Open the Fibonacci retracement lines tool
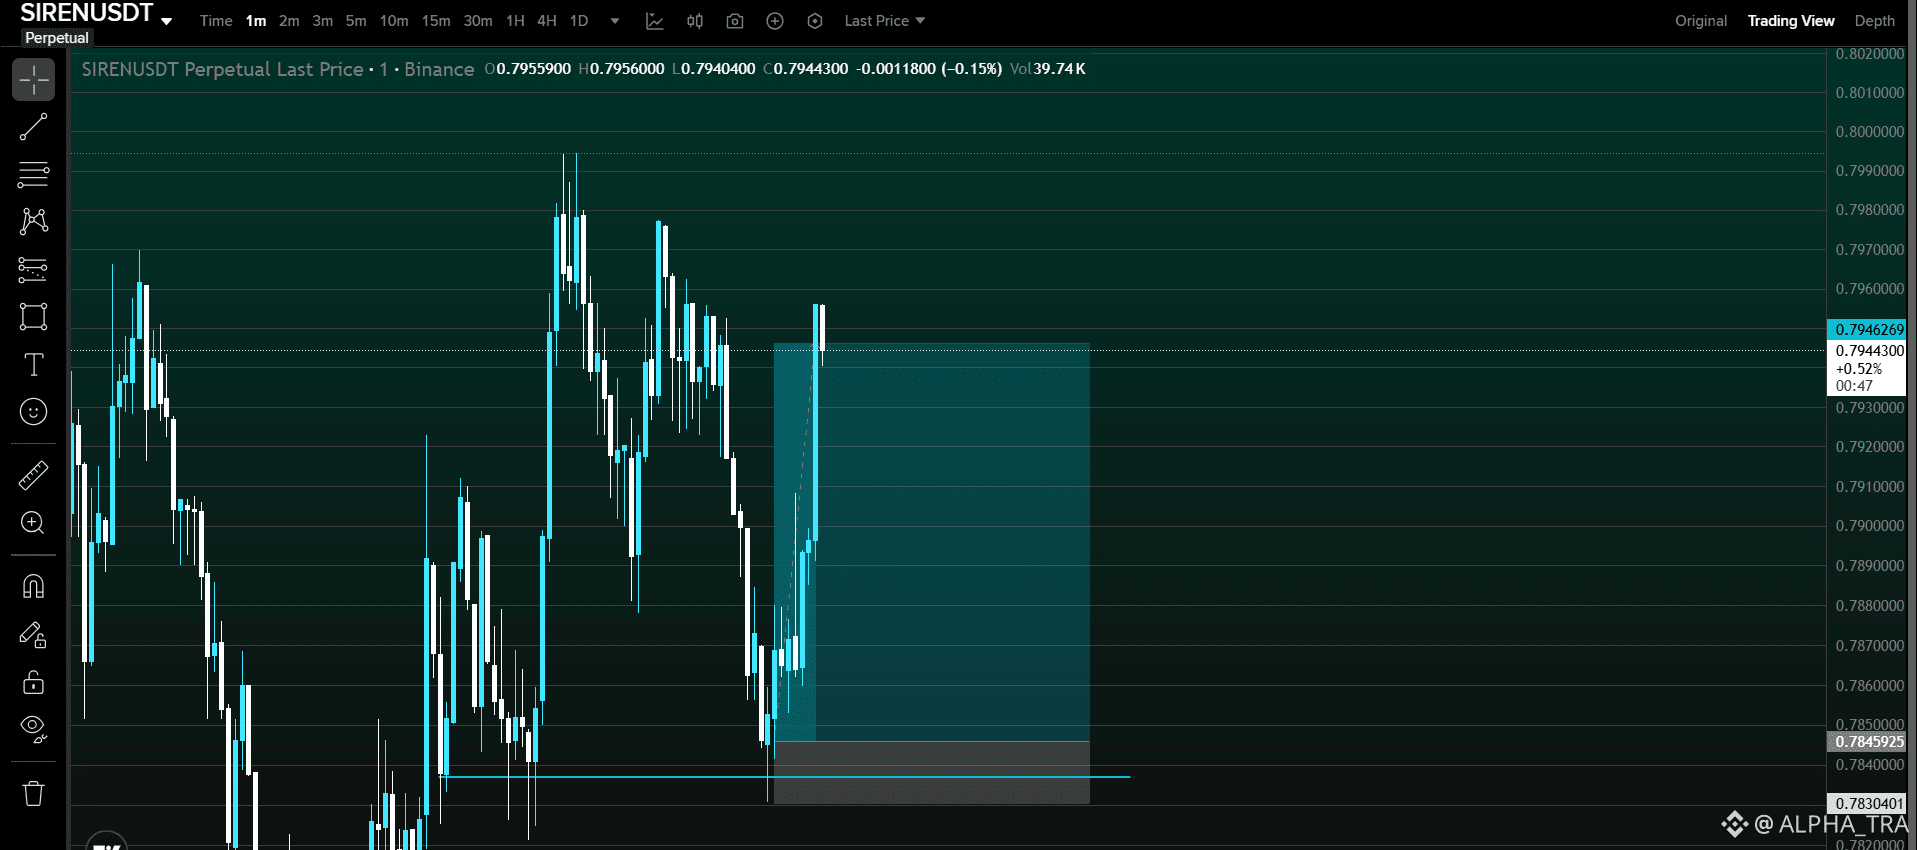This screenshot has width=1917, height=850. pyautogui.click(x=33, y=174)
